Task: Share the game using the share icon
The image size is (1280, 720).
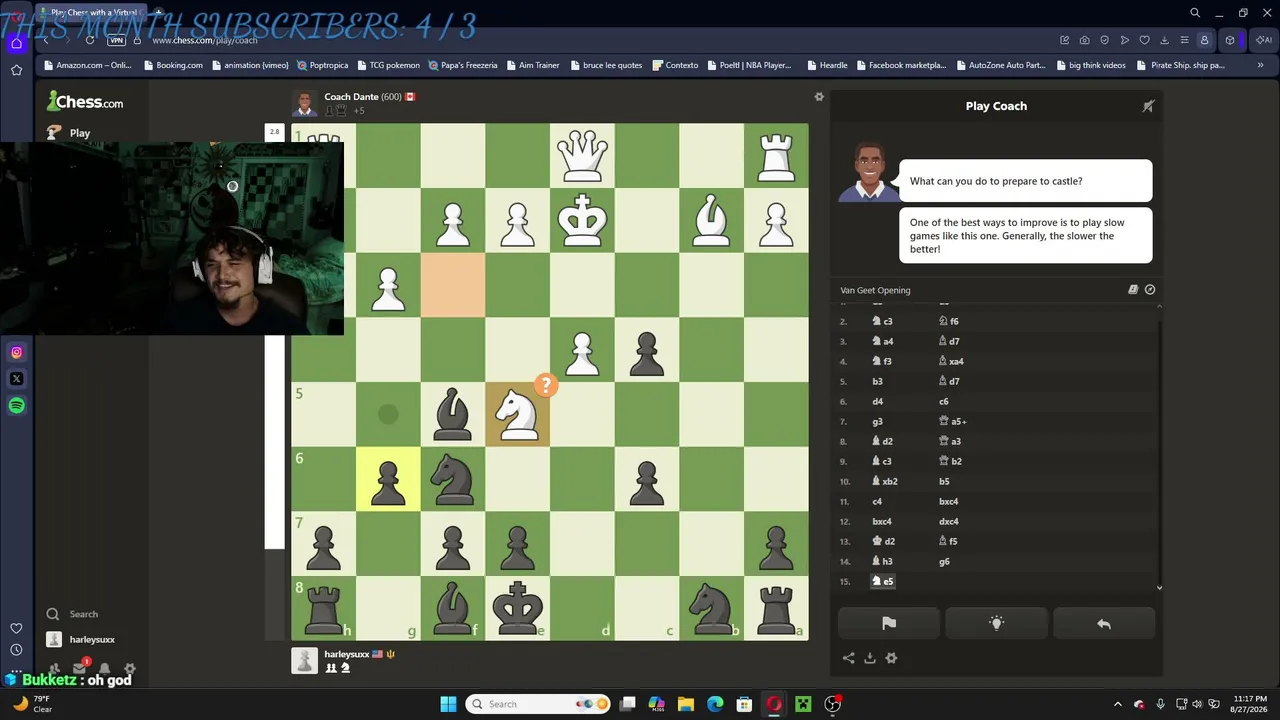Action: (848, 658)
